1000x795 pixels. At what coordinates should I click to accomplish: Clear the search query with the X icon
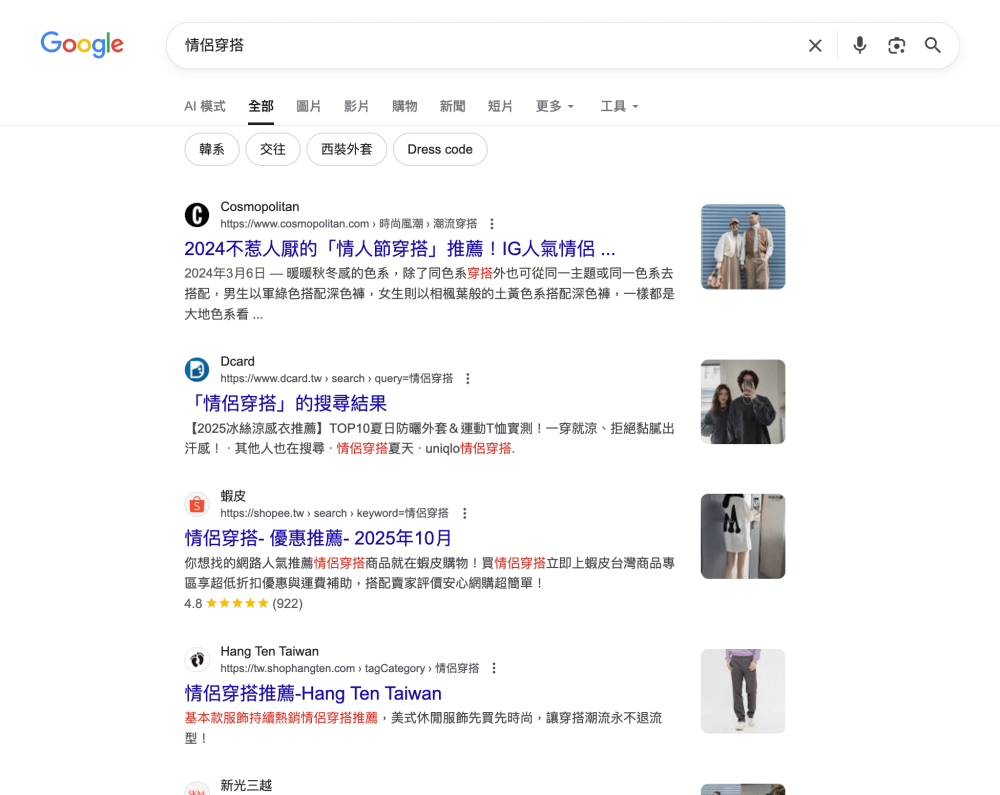[x=815, y=45]
